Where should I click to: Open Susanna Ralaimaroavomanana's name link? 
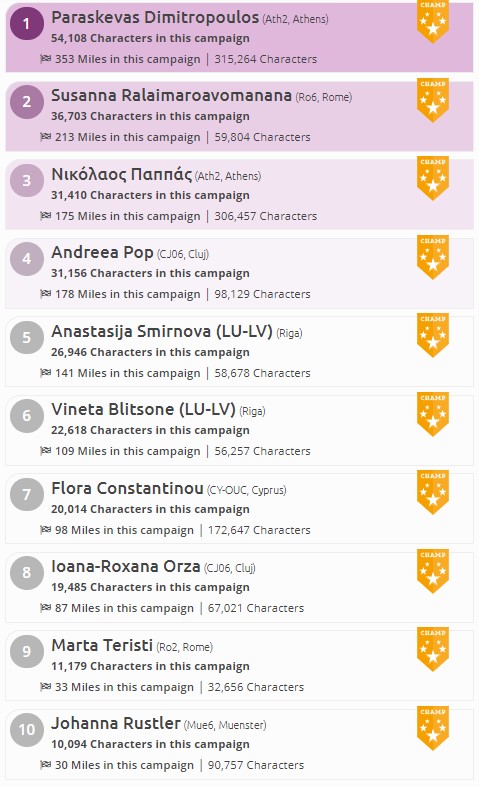click(x=171, y=95)
